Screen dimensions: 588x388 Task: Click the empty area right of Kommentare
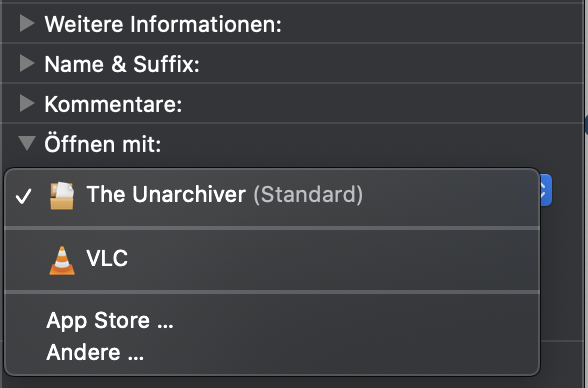pyautogui.click(x=382, y=104)
